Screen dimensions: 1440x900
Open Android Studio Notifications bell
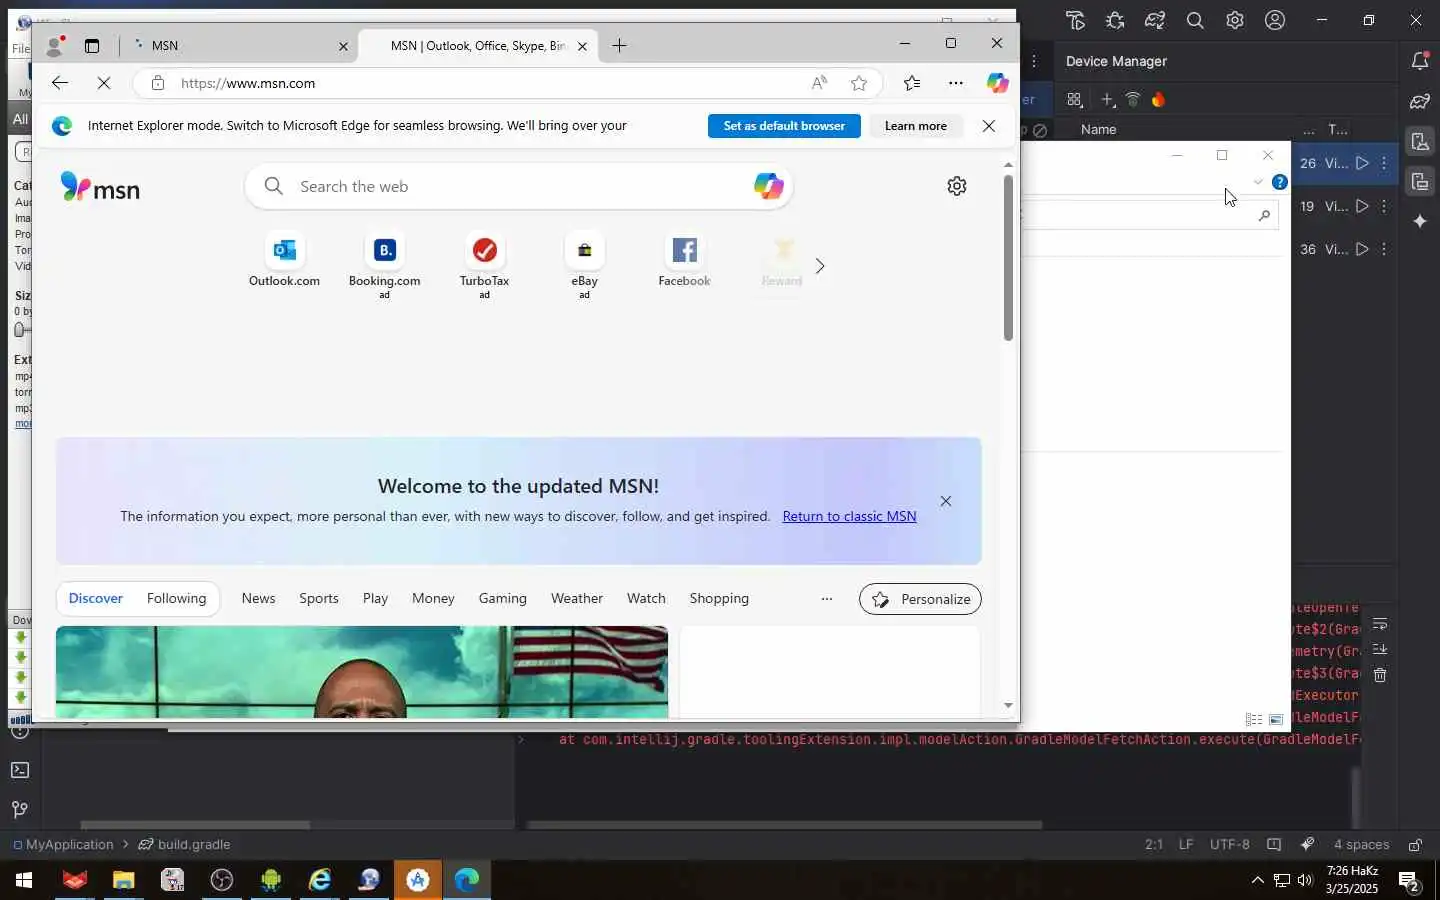click(1420, 61)
